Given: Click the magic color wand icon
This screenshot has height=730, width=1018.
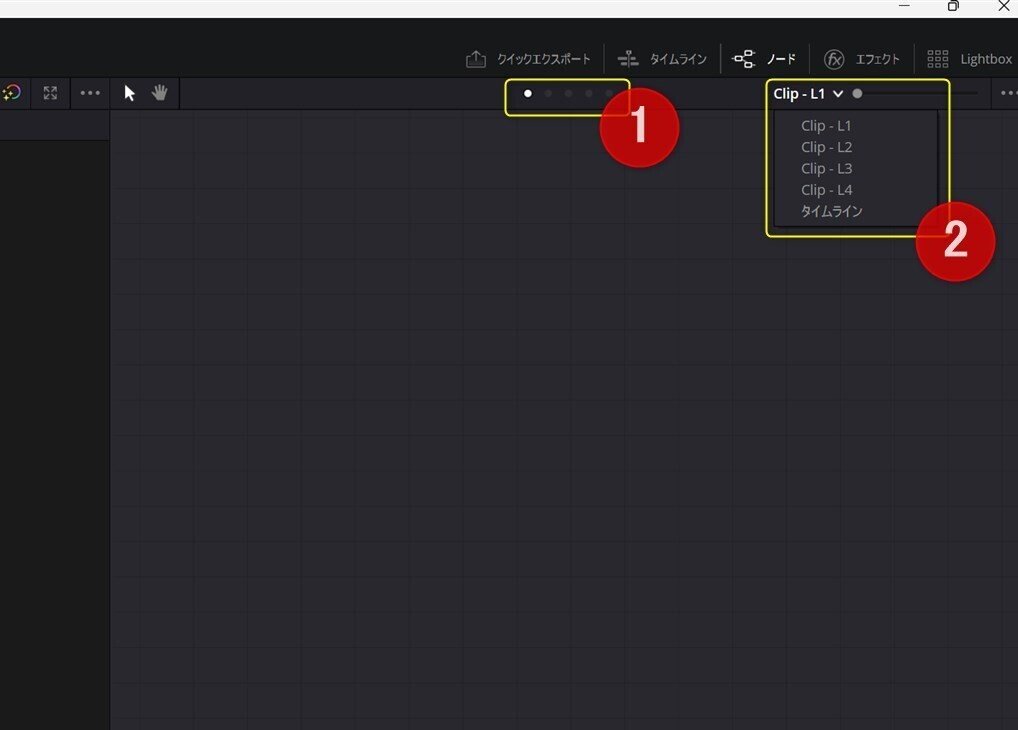Looking at the screenshot, I should 11,93.
